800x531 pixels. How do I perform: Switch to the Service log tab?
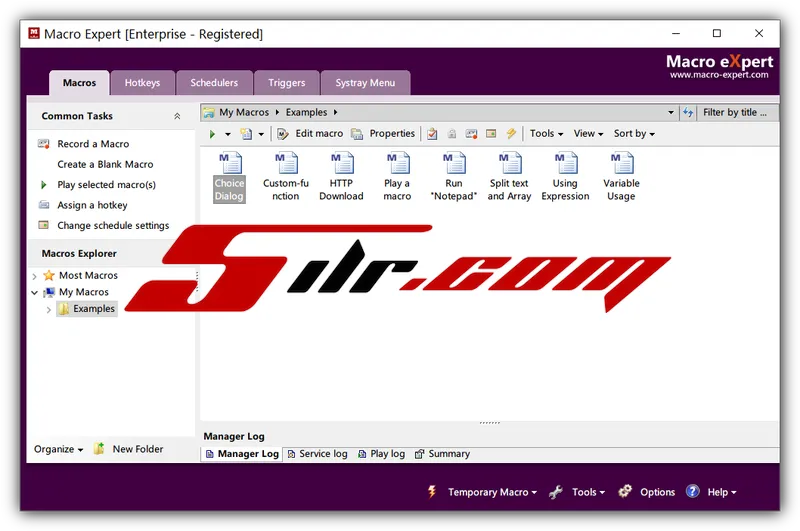(317, 454)
